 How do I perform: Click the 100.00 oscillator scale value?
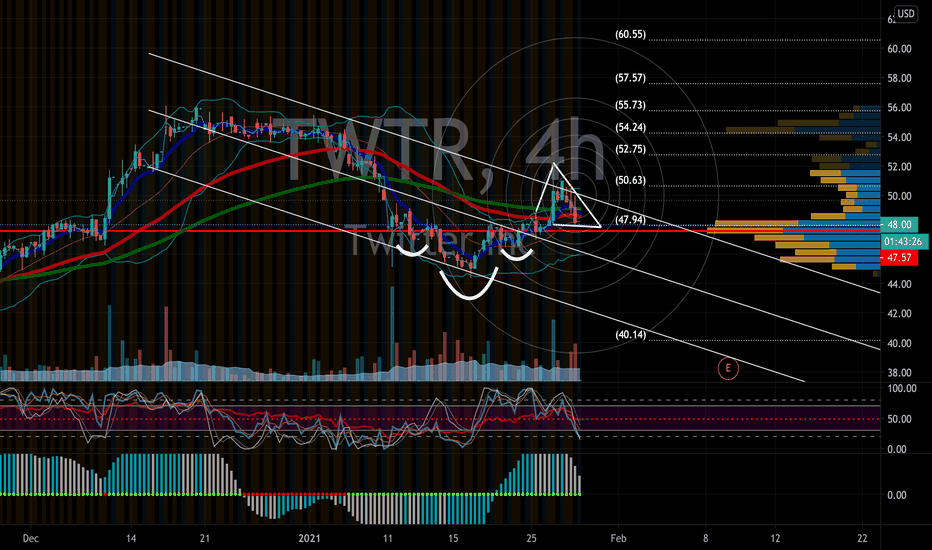tap(902, 388)
